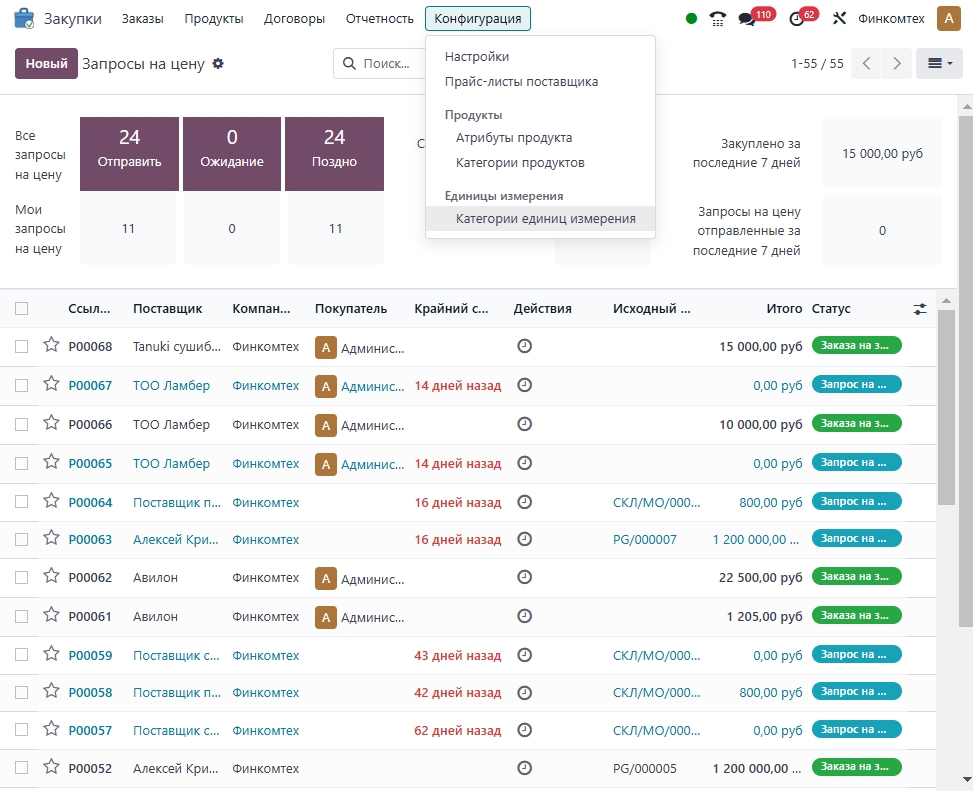Open activity clock for P00066 row
Image resolution: width=973 pixels, height=791 pixels.
point(524,423)
